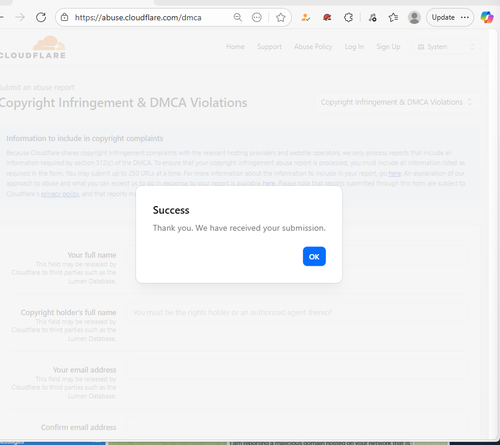Viewport: 500px width, 445px height.
Task: Click the 'Copyright Infringement & DMCA Violations' page heading
Action: point(123,103)
